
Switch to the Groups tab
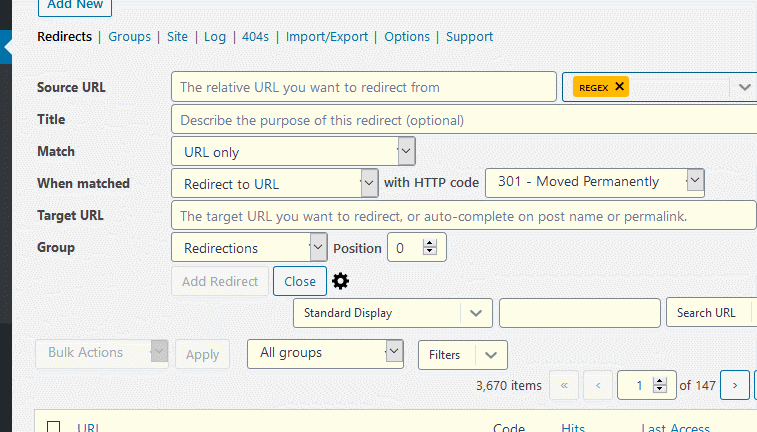point(129,37)
